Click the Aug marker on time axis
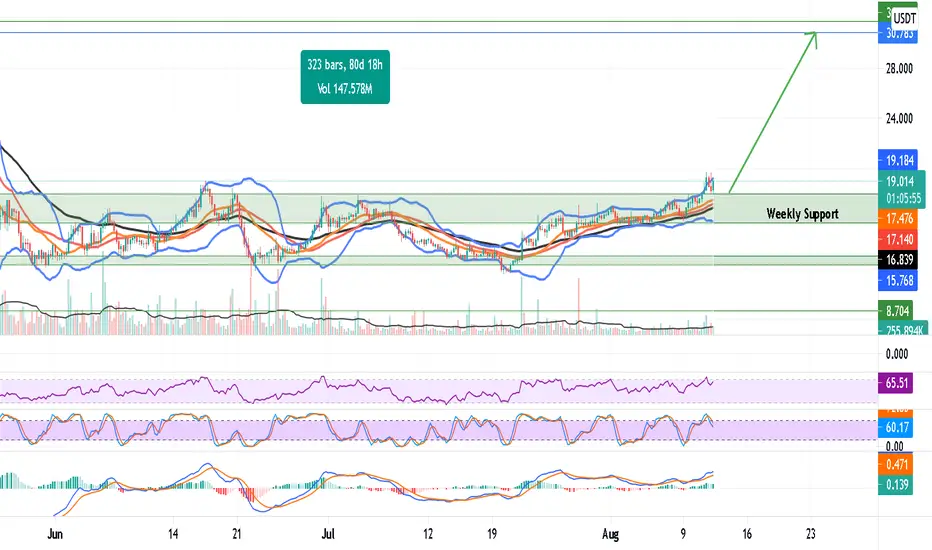This screenshot has width=932, height=550. [x=610, y=534]
